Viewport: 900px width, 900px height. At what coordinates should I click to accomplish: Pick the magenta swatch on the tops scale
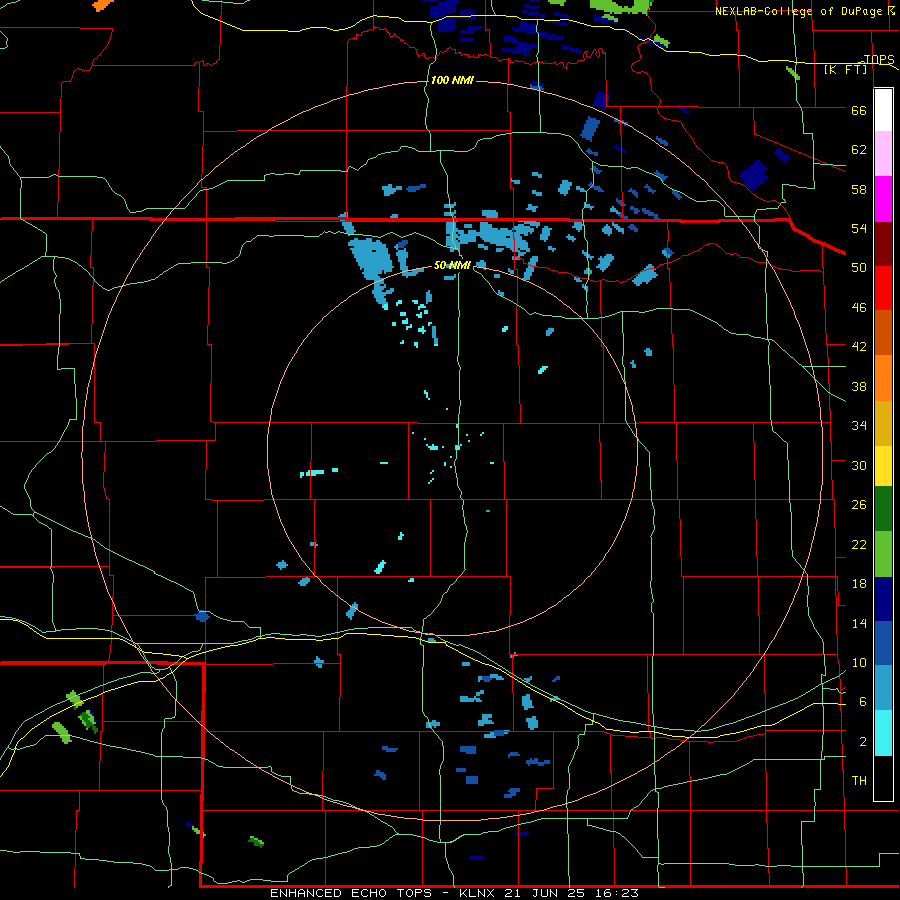(x=883, y=199)
